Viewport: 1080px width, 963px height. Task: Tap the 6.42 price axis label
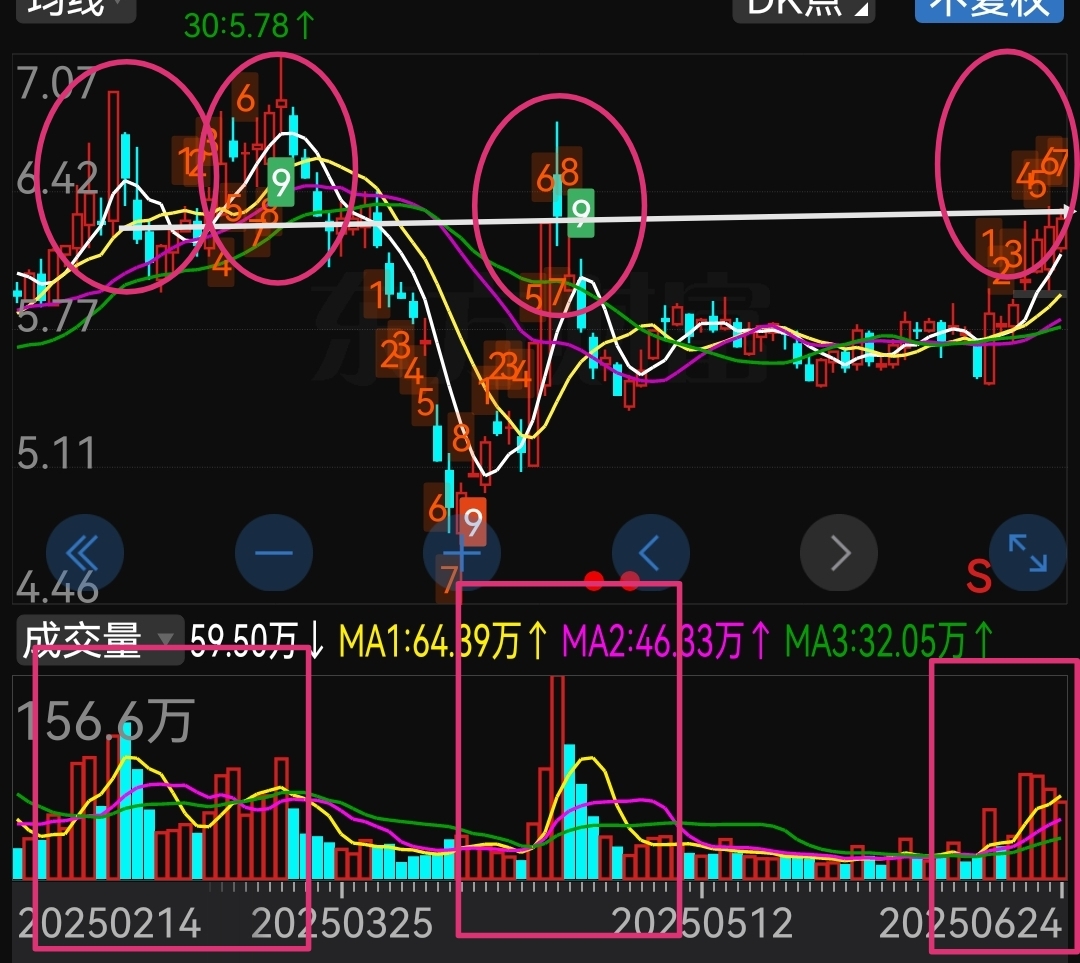pos(56,178)
